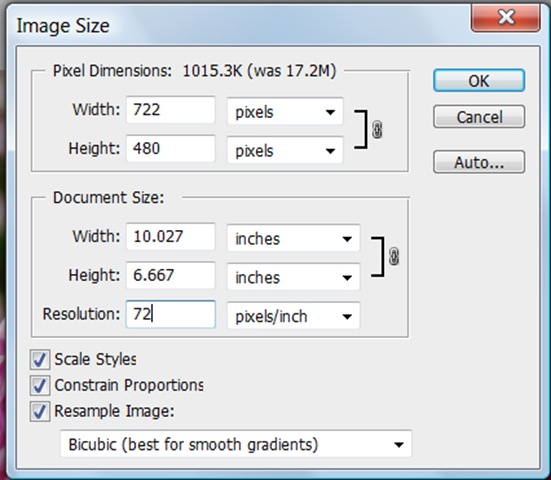Confirm with the OK button
The width and height of the screenshot is (551, 480).
[x=479, y=81]
